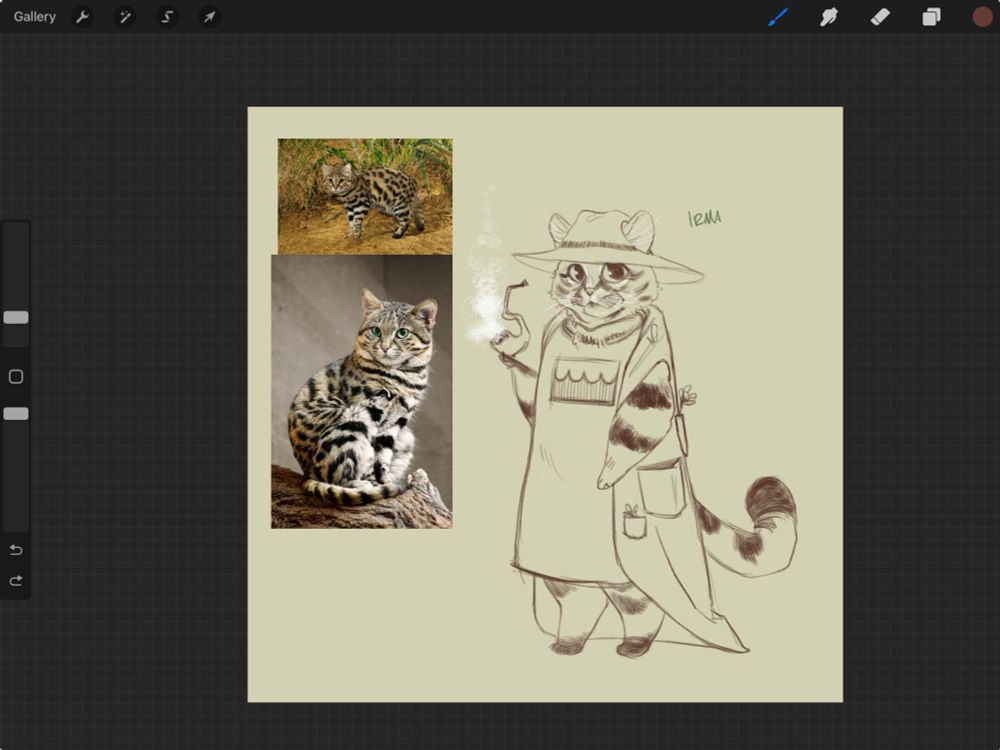
Task: Redo the last undone stroke
Action: tap(16, 580)
